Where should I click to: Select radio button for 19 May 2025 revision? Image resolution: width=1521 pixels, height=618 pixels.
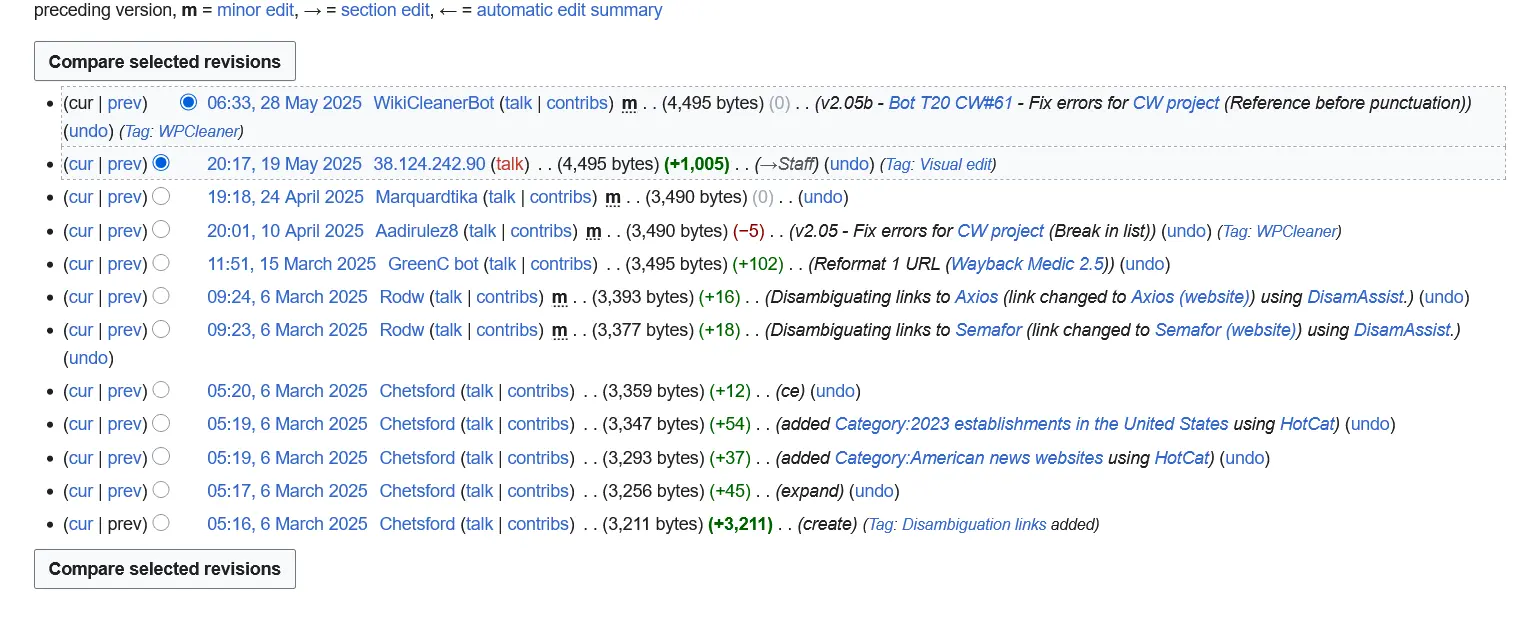coord(161,163)
